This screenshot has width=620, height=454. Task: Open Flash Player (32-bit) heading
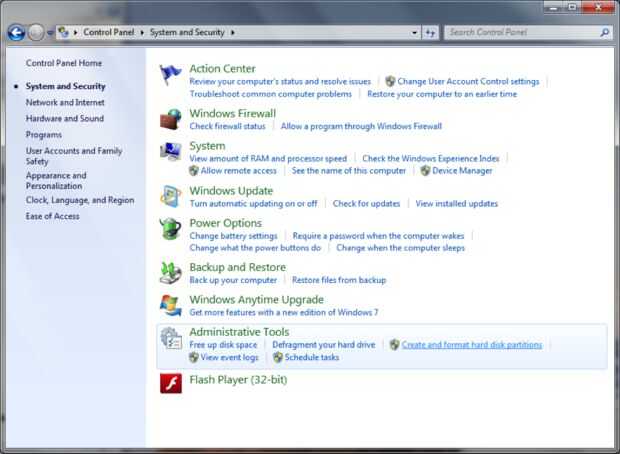tap(238, 380)
